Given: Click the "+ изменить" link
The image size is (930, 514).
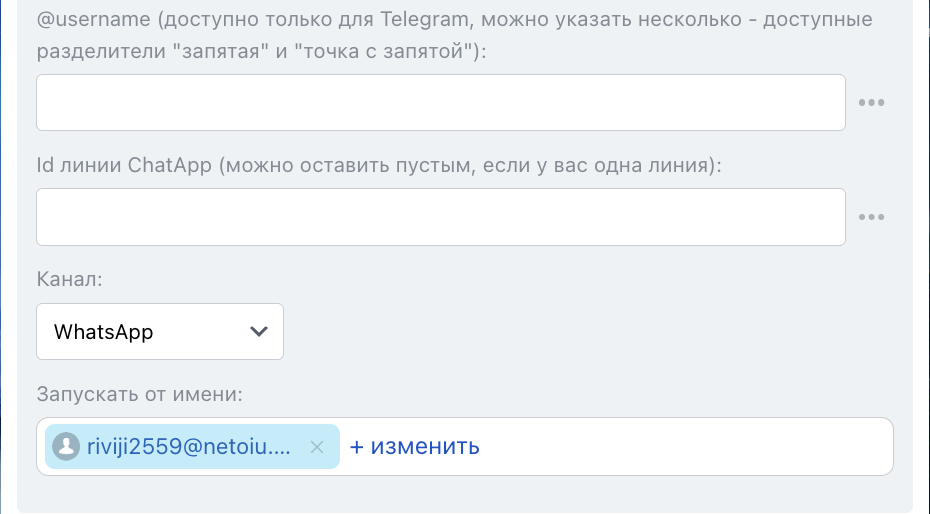Looking at the screenshot, I should (x=415, y=447).
